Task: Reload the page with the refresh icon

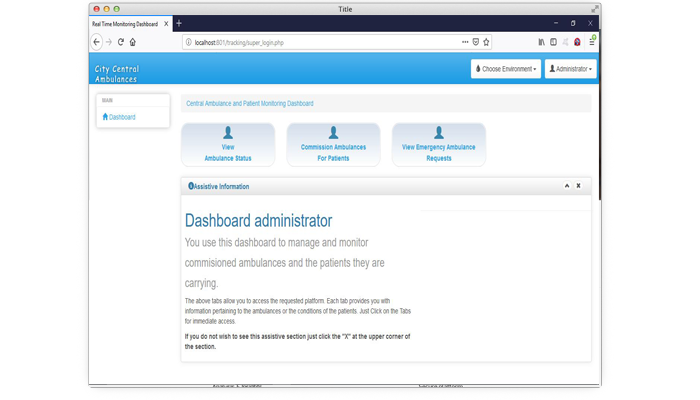Action: [x=121, y=42]
